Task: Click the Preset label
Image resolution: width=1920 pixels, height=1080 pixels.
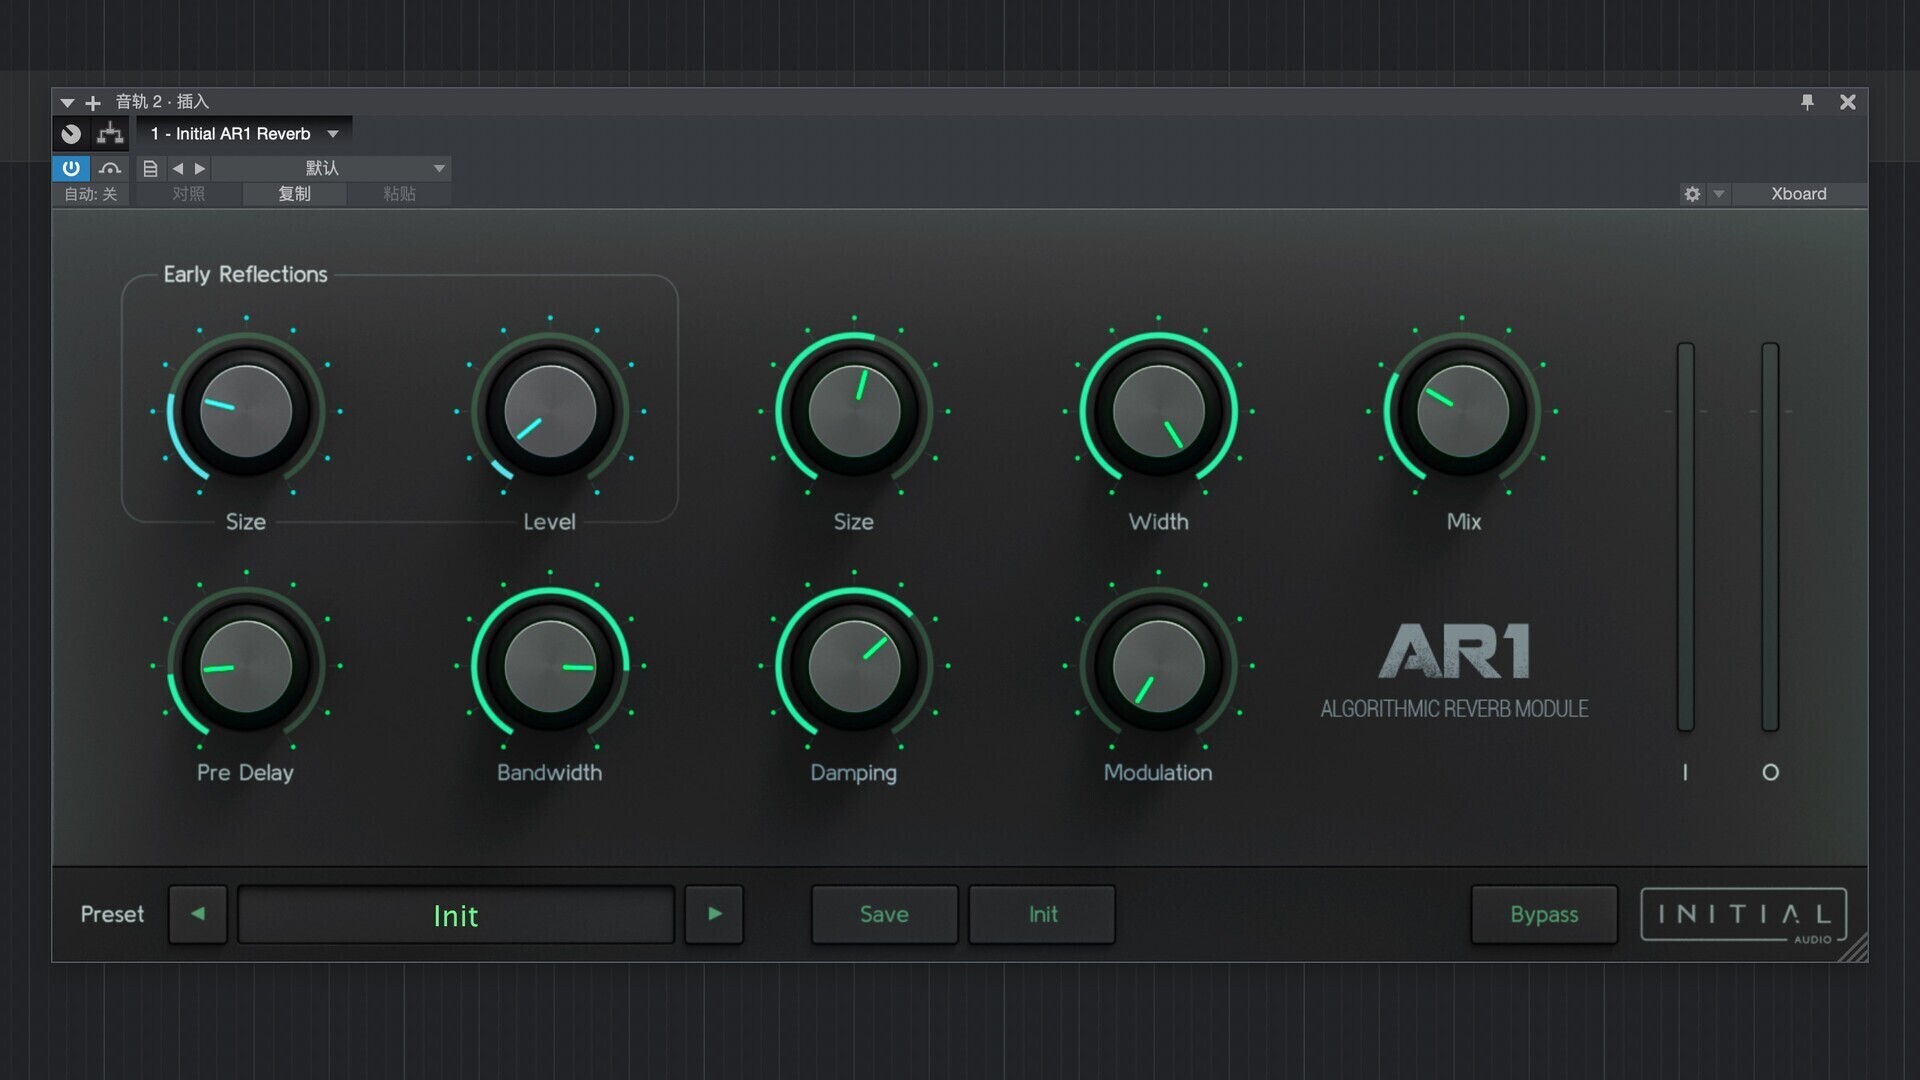Action: coord(112,914)
